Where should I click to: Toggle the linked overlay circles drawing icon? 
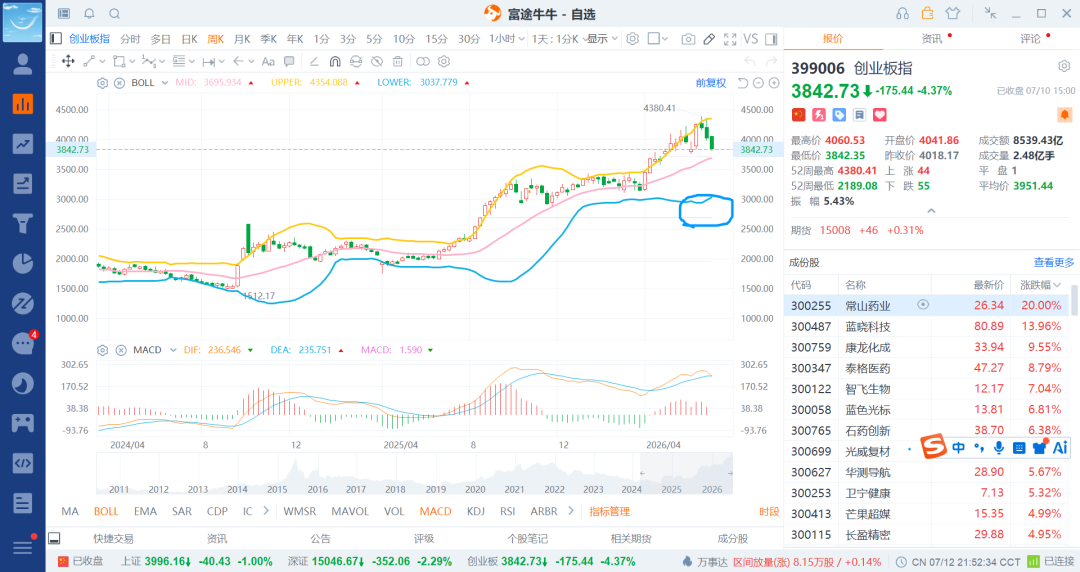[x=423, y=61]
